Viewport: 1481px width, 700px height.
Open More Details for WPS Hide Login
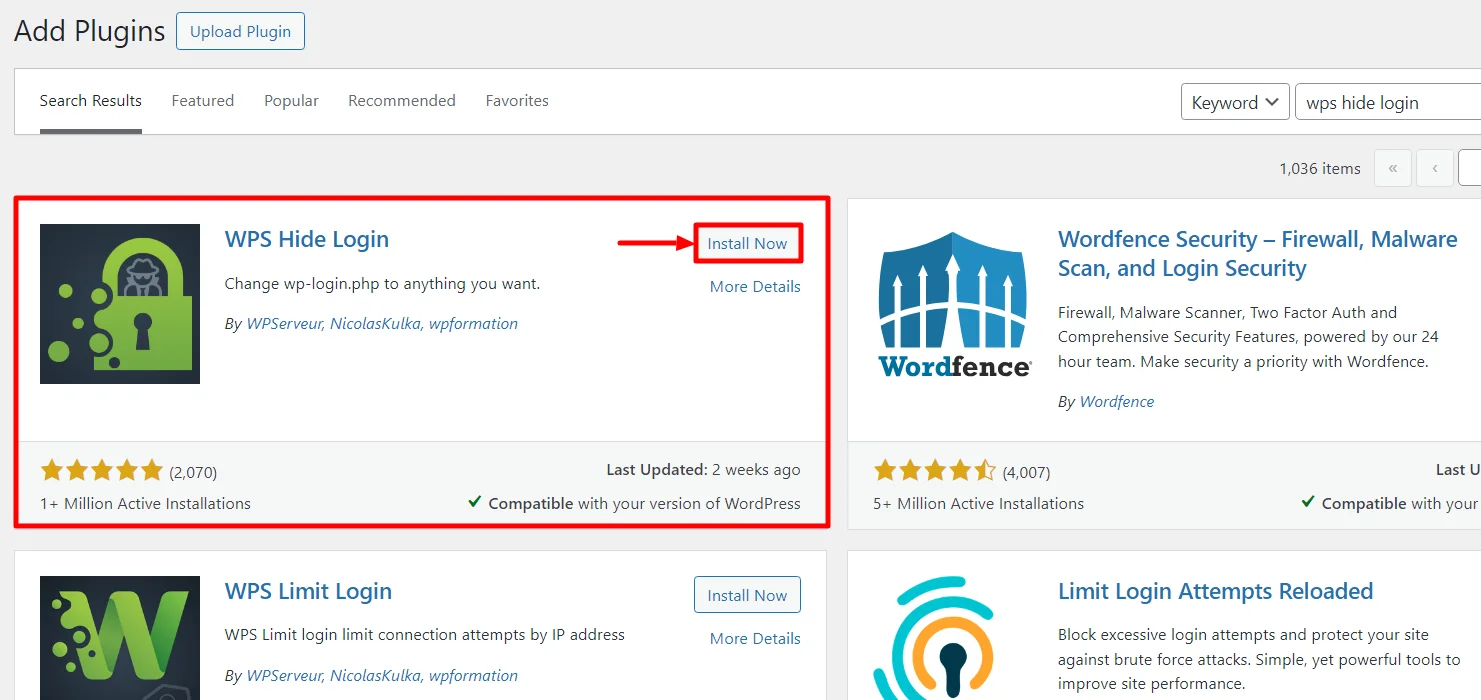(x=755, y=287)
